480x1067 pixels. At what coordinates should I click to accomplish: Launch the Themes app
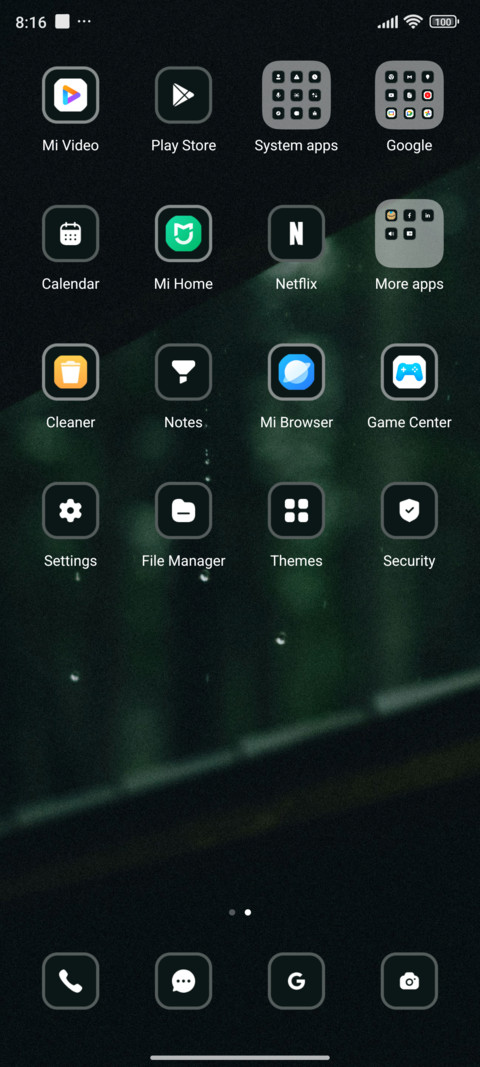(x=296, y=510)
